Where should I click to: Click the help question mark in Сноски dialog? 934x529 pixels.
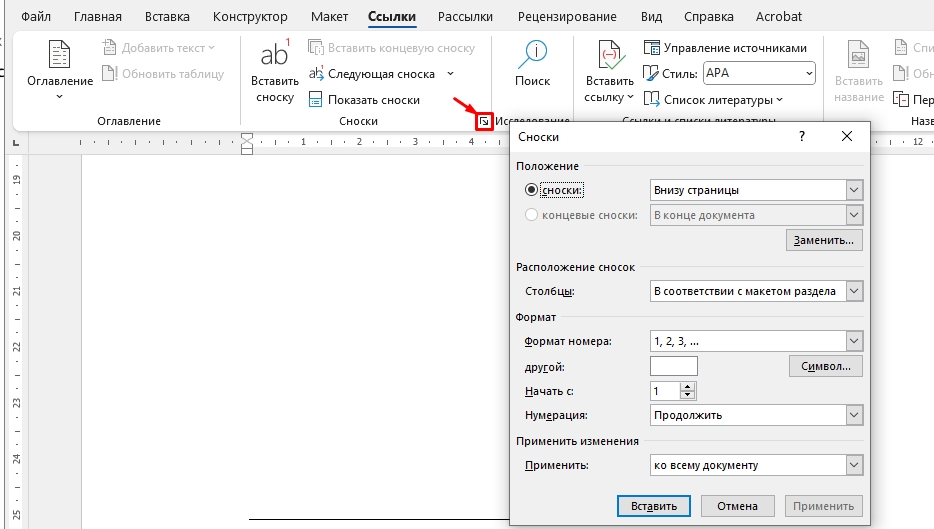click(802, 136)
